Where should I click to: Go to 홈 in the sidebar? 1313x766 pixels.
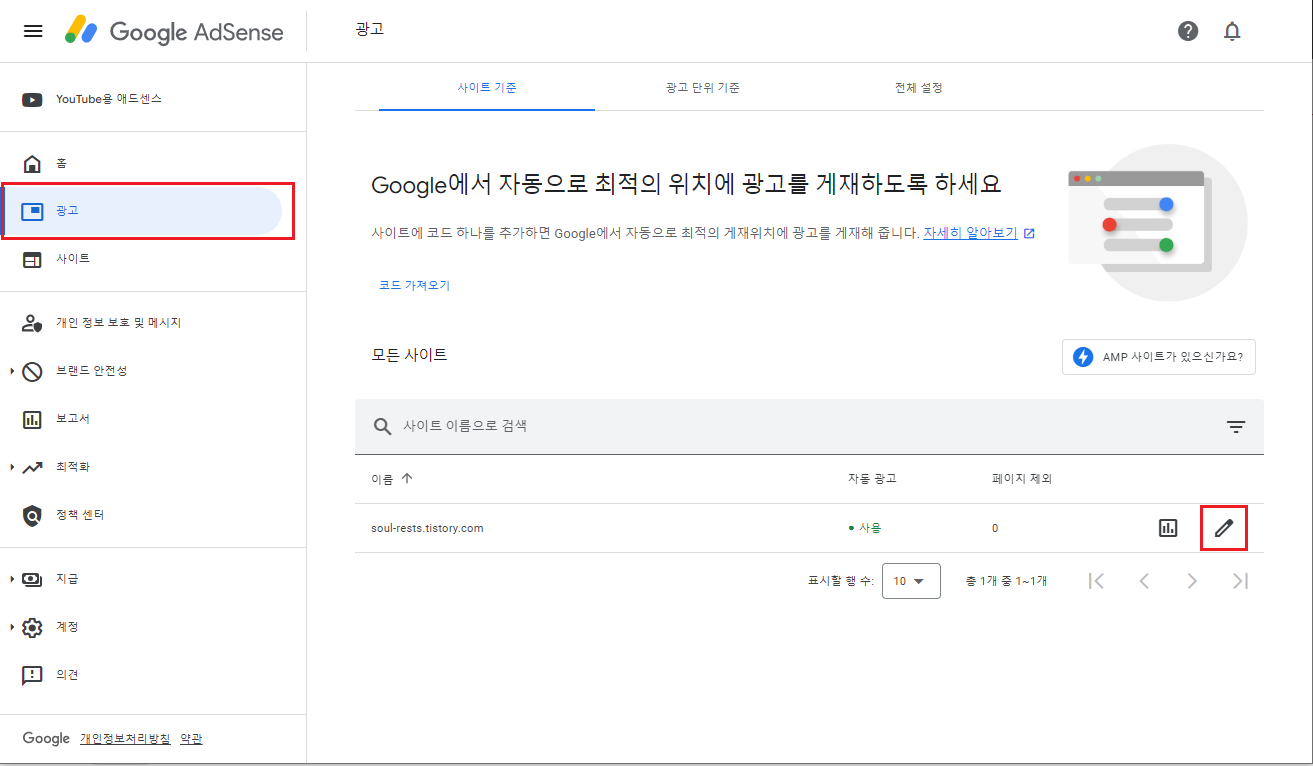62,163
